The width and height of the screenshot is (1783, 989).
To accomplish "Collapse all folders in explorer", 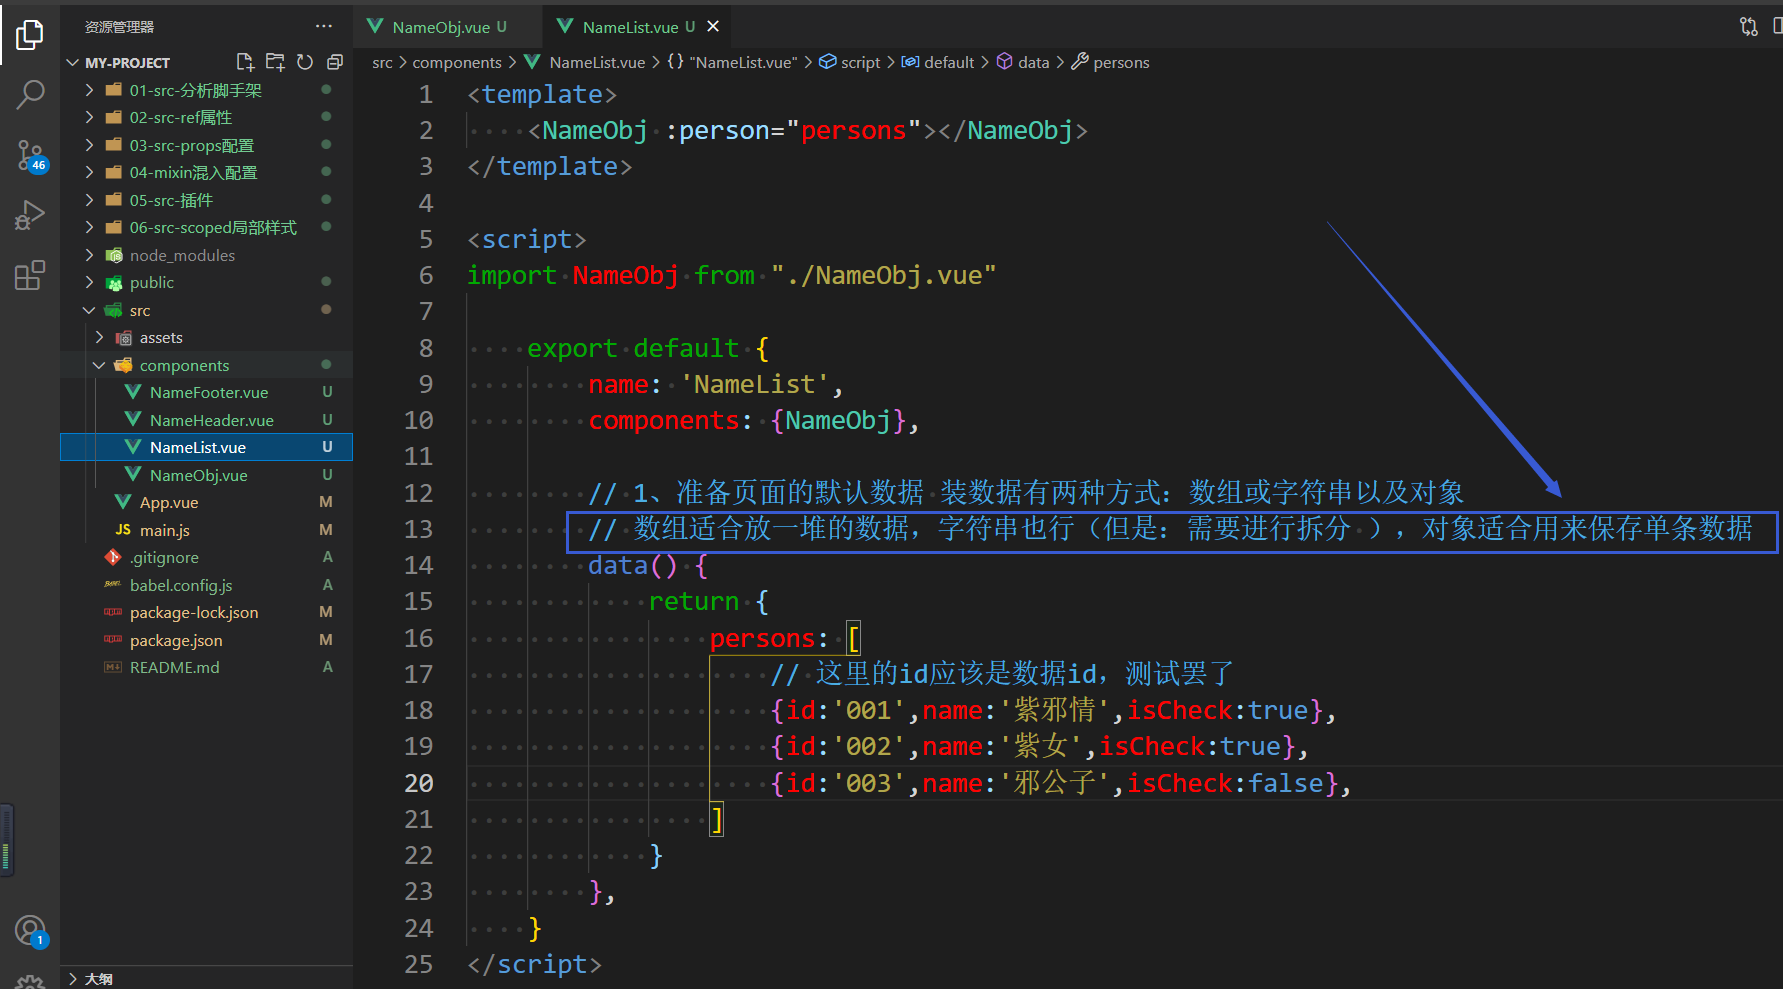I will point(335,62).
